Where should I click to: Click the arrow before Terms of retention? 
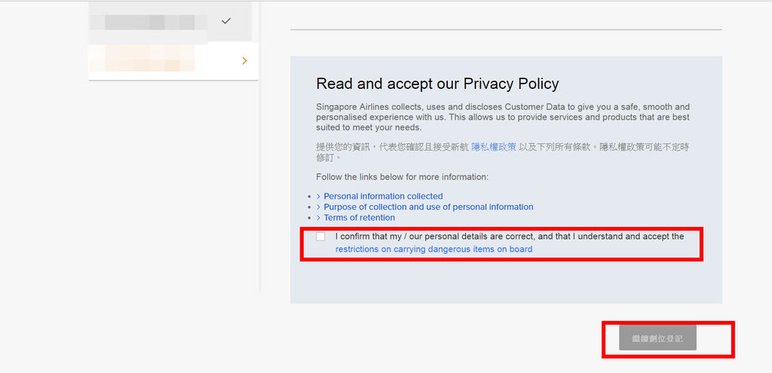click(319, 218)
